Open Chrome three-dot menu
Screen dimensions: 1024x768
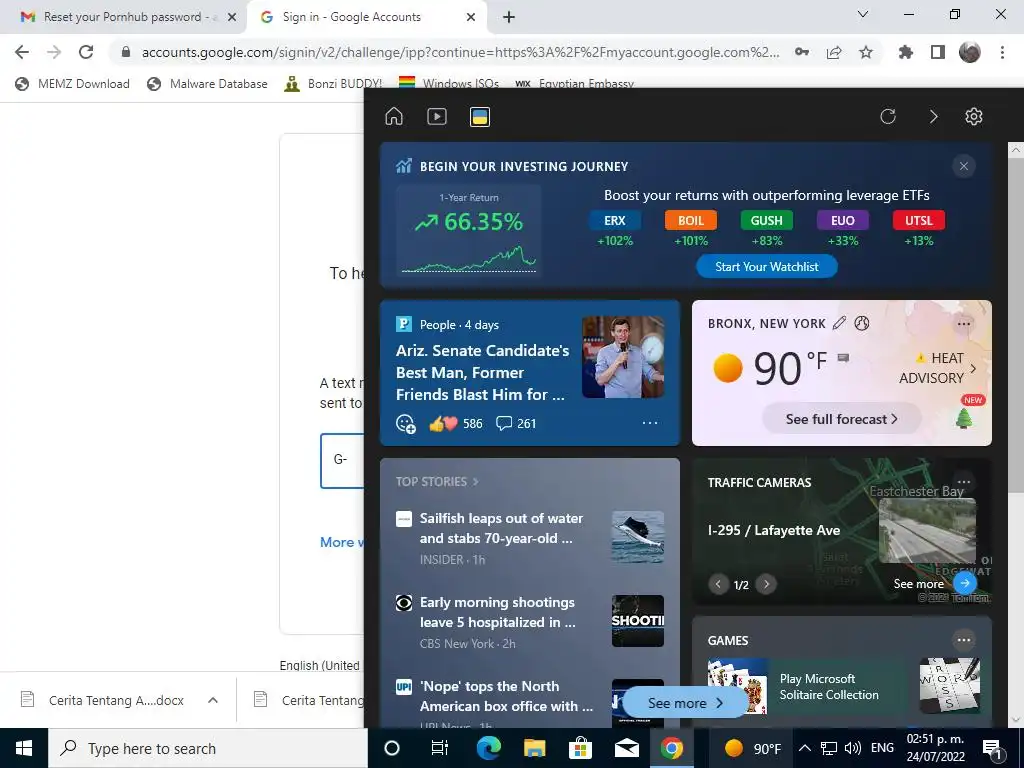(1002, 52)
